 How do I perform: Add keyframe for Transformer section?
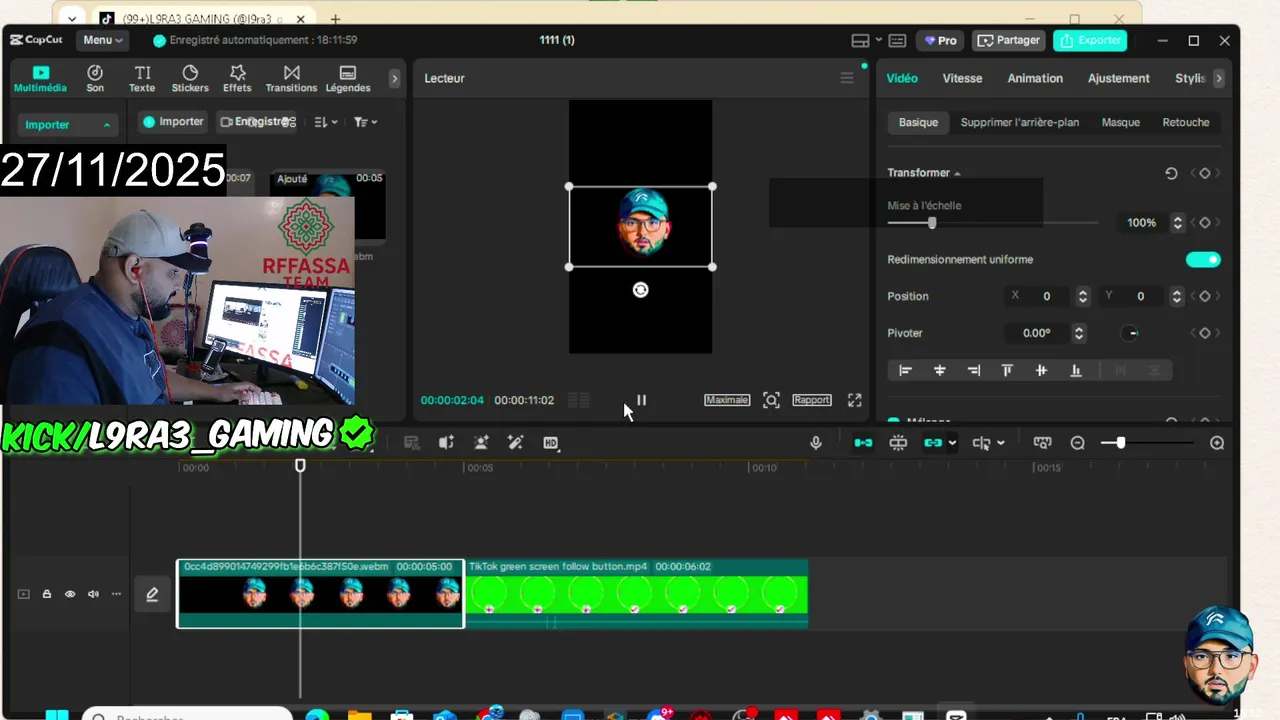[x=1205, y=173]
